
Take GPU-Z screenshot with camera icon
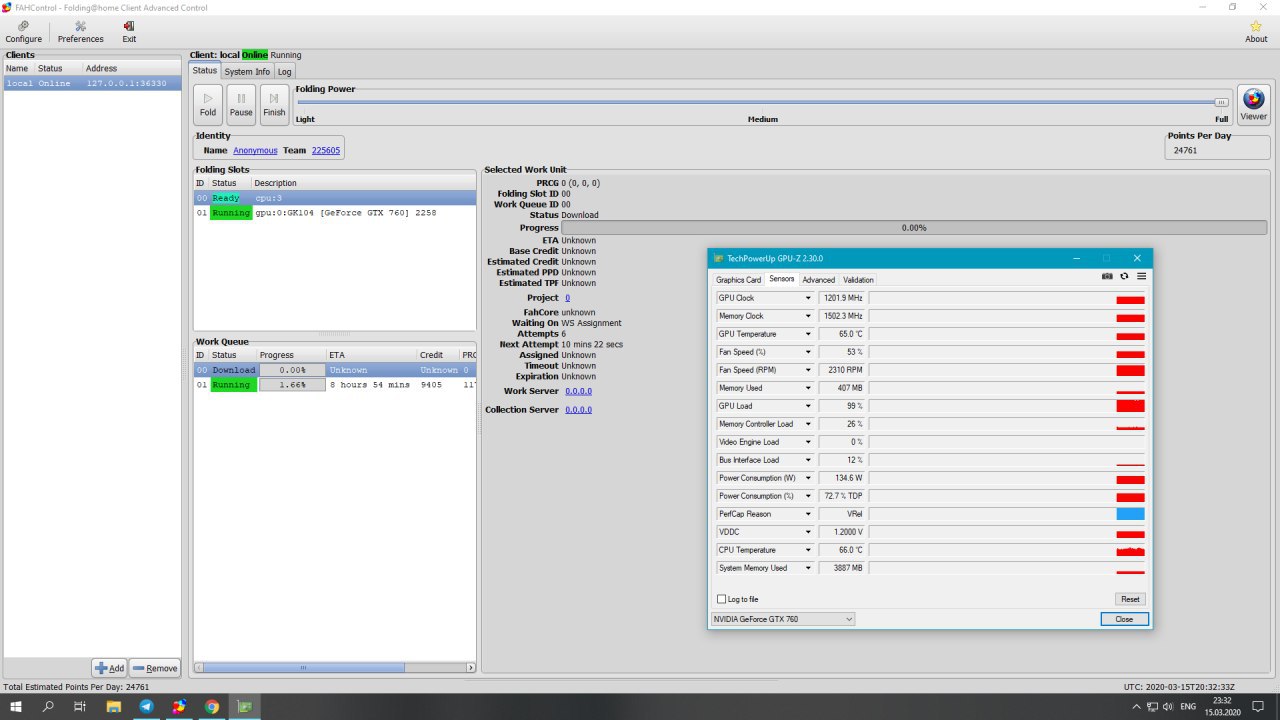tap(1107, 276)
